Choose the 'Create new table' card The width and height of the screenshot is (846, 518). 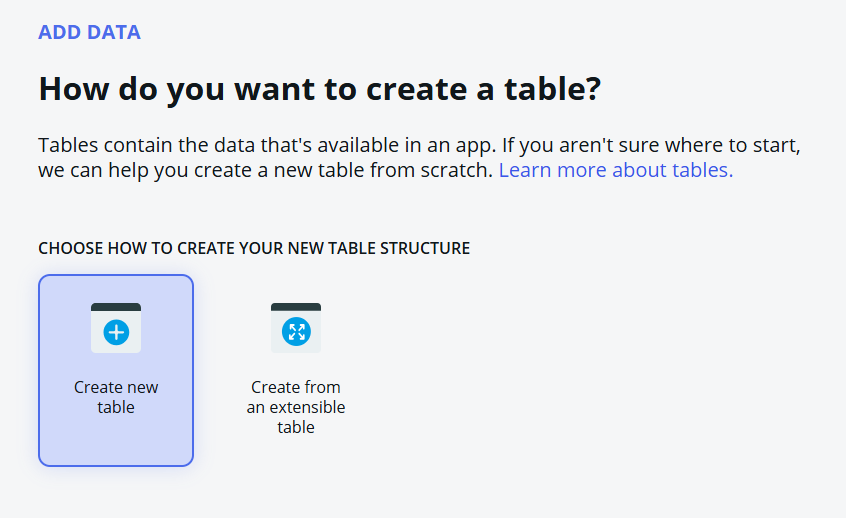pos(116,370)
